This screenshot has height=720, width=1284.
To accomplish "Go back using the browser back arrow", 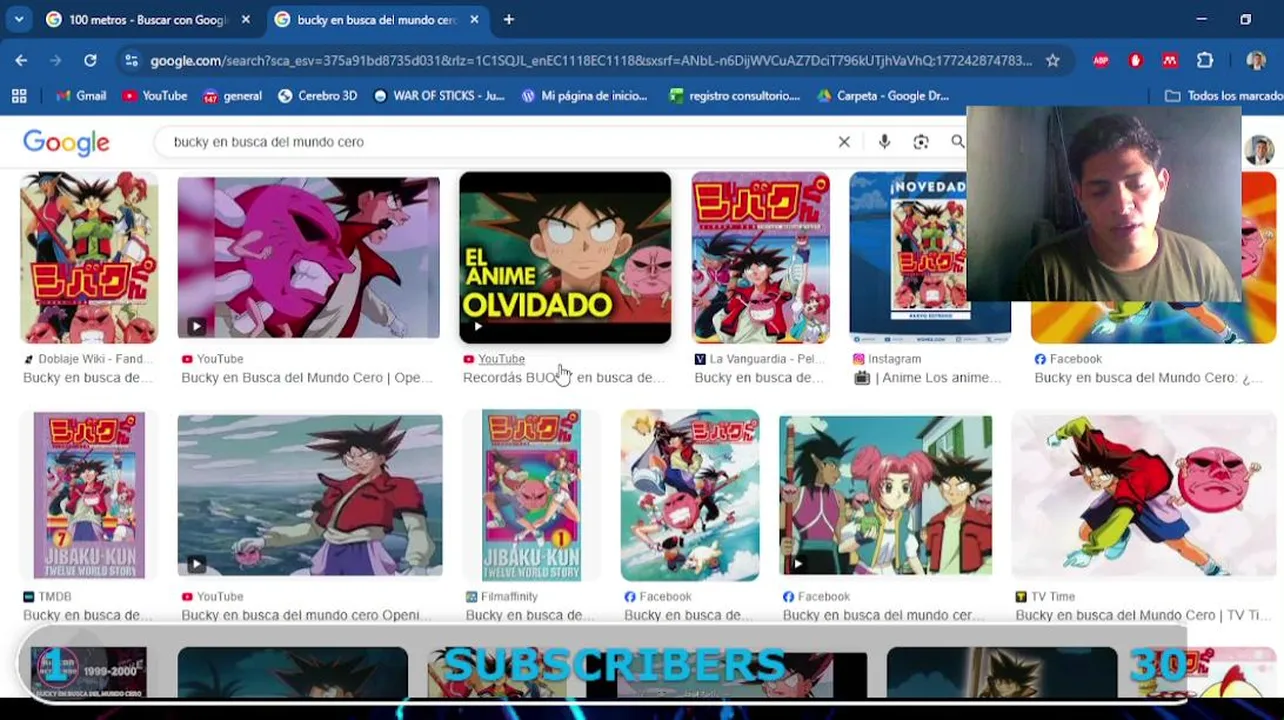I will coord(21,61).
